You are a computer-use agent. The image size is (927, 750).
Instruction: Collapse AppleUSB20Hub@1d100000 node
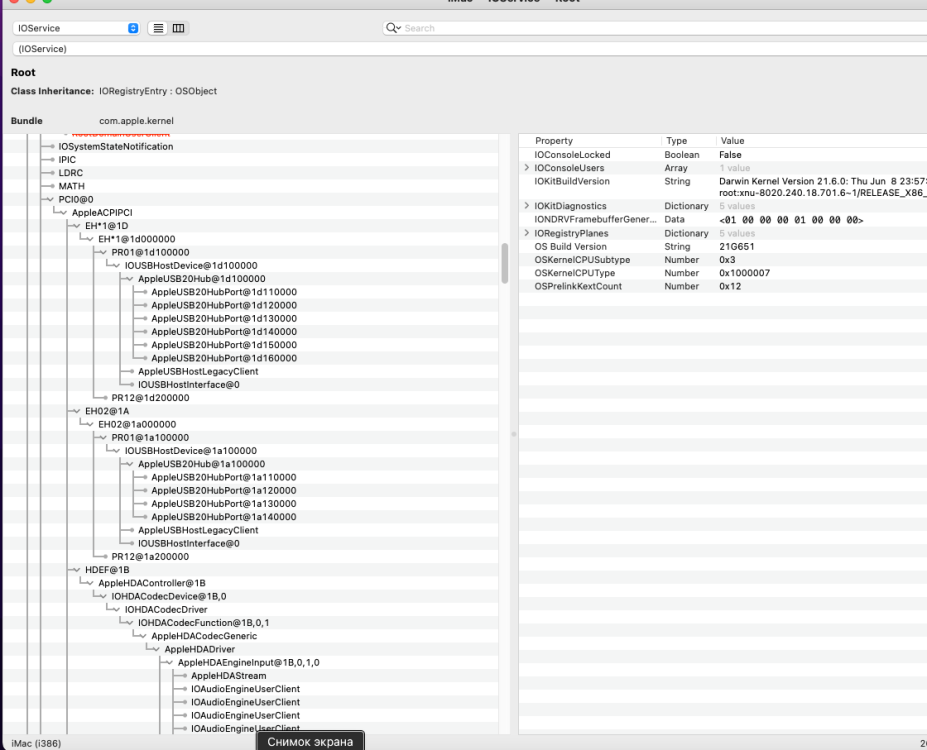tap(130, 279)
